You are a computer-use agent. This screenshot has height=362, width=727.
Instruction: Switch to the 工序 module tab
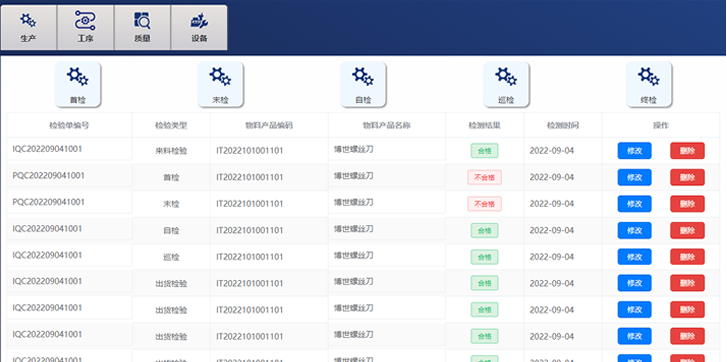point(85,27)
